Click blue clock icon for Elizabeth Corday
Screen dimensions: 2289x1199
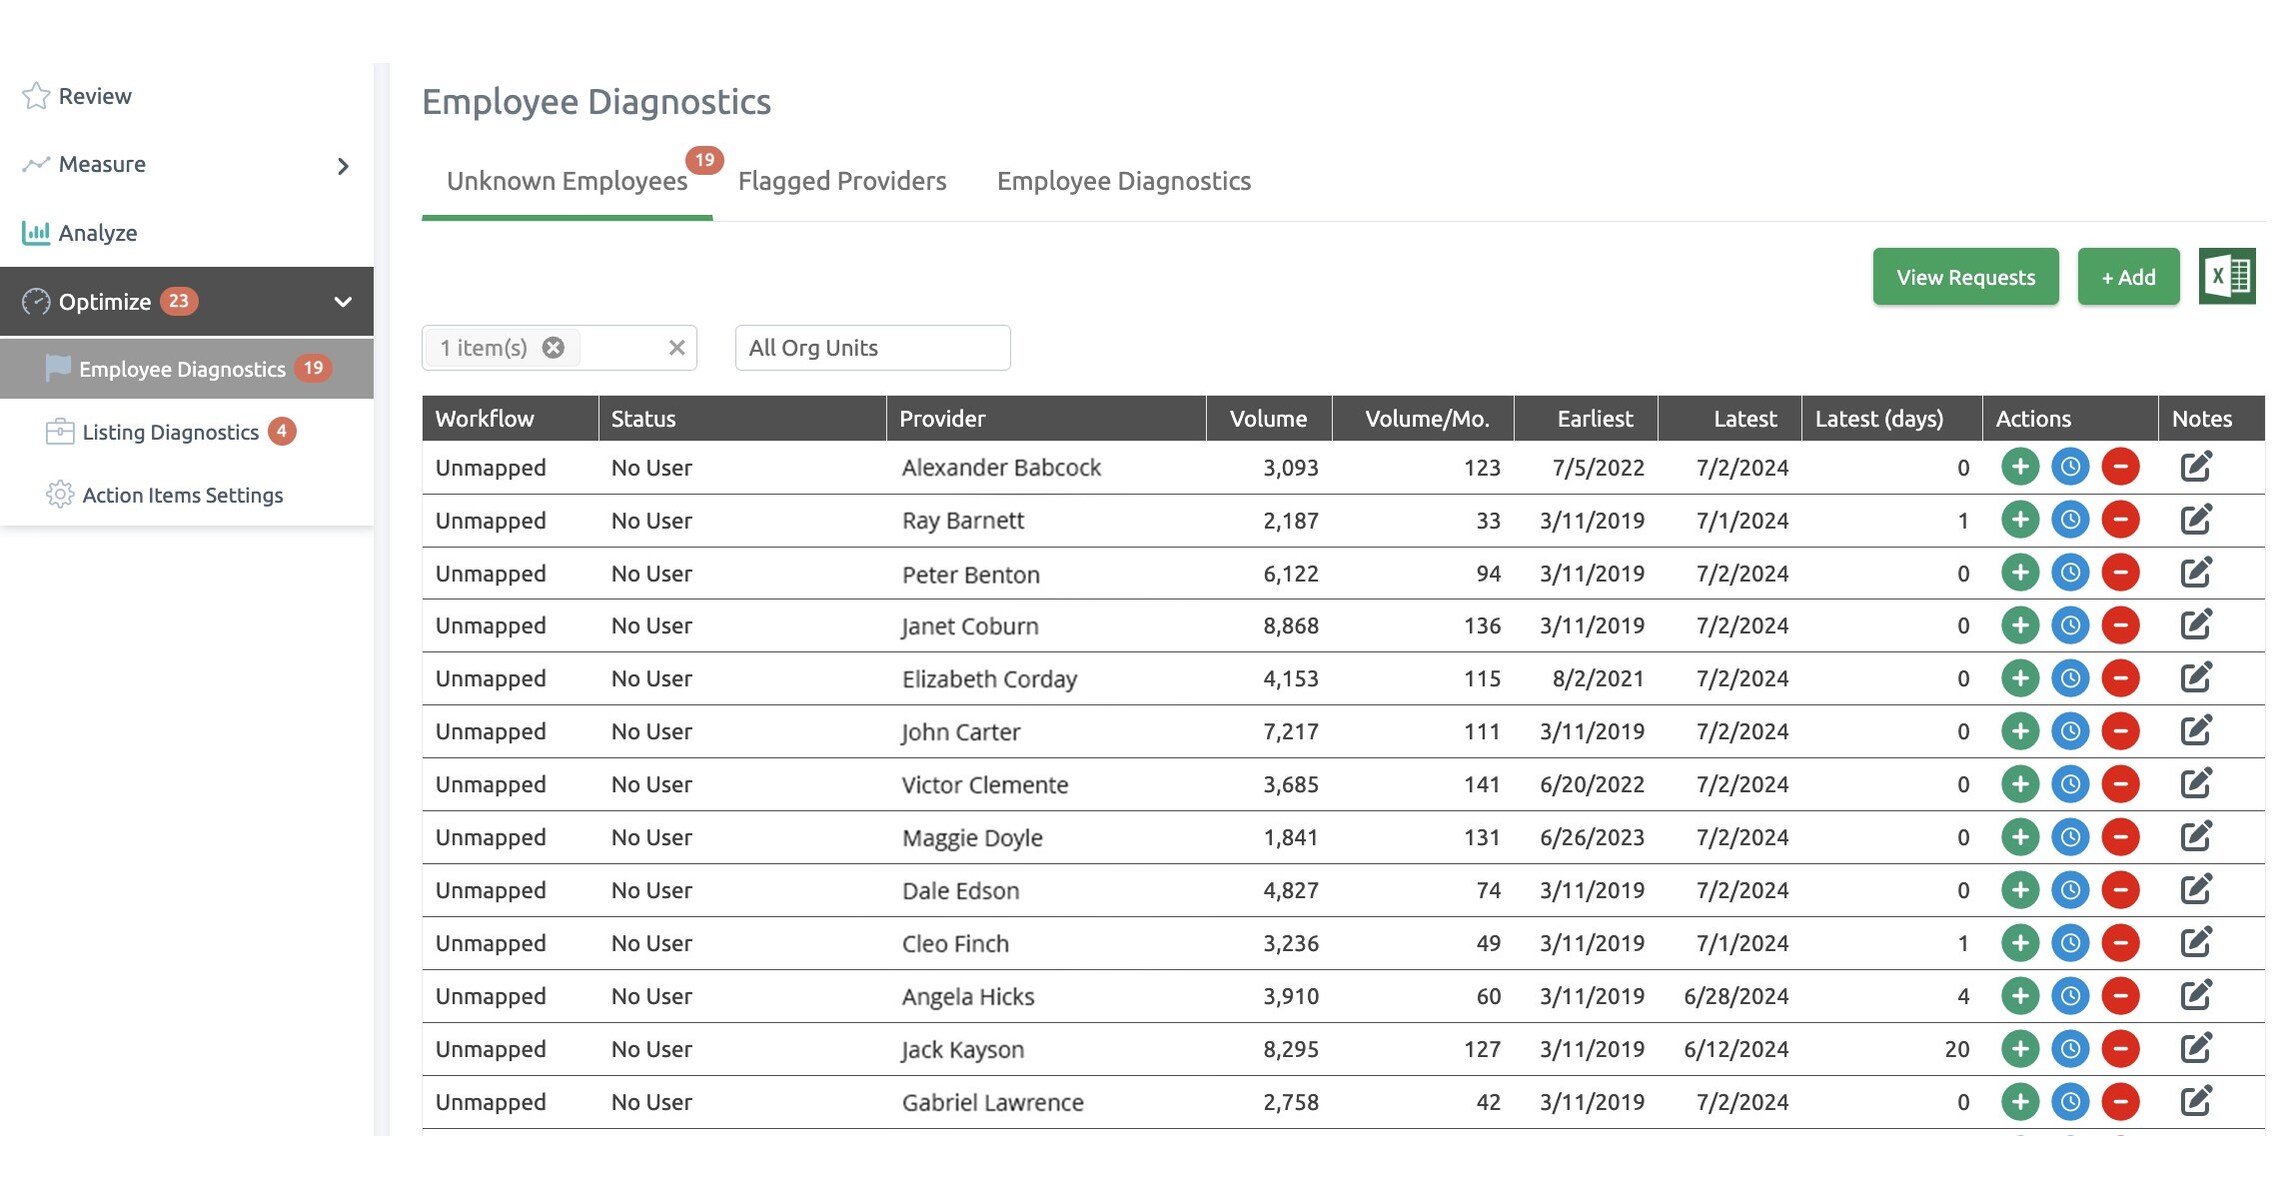(x=2070, y=679)
